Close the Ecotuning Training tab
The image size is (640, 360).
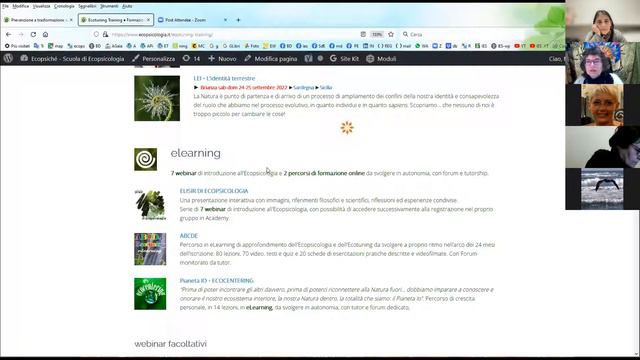tap(148, 20)
